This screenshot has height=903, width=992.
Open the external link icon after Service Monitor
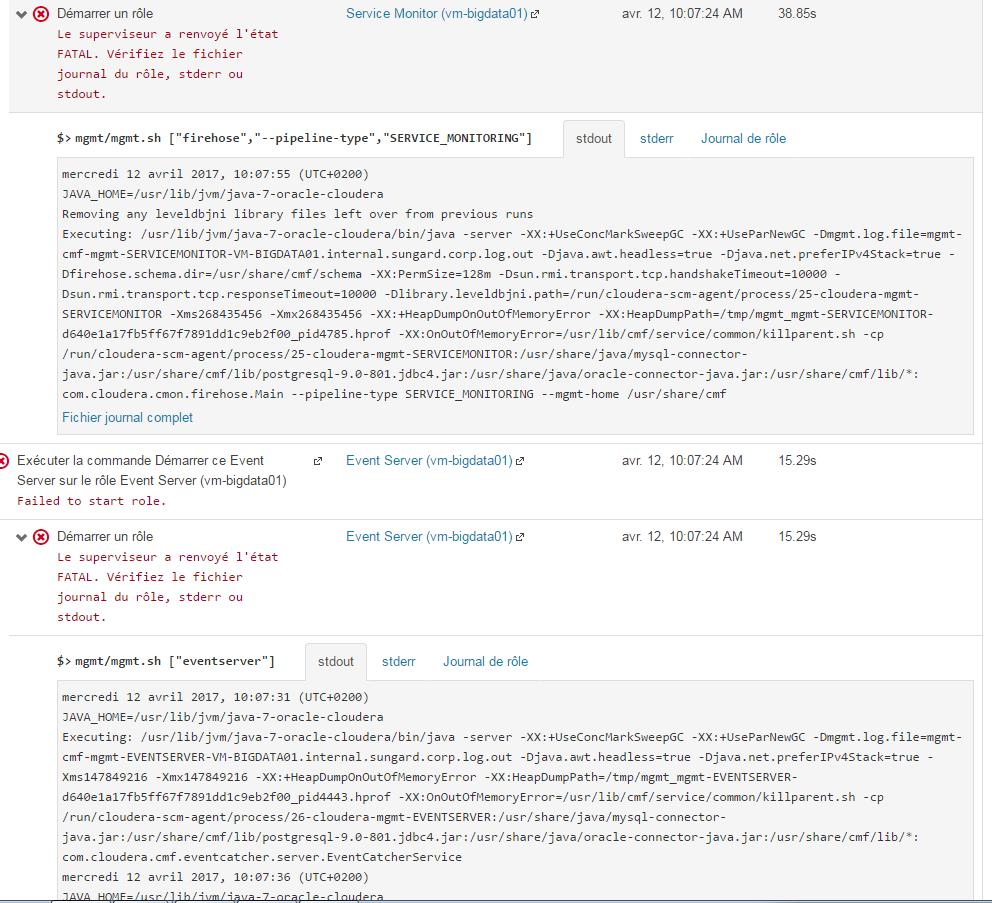pos(535,15)
